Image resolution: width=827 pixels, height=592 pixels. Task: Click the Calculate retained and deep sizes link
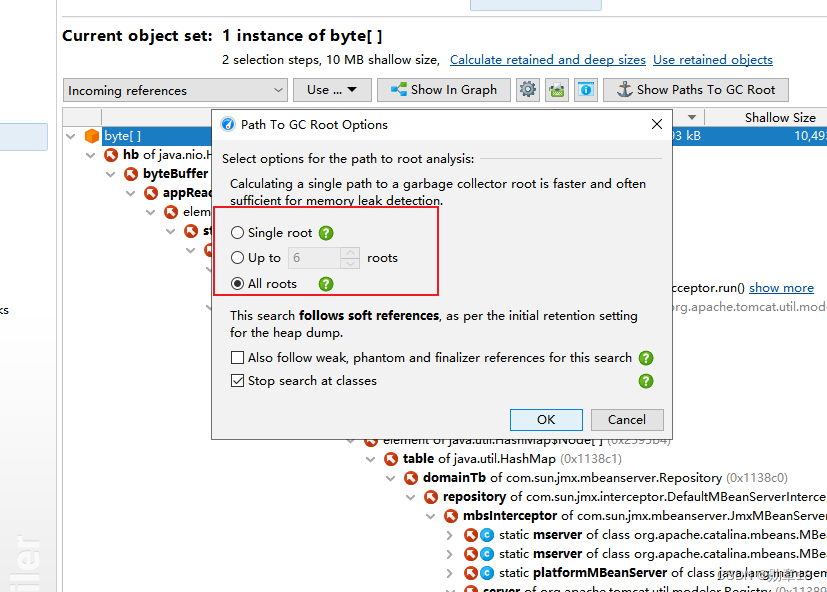(547, 59)
